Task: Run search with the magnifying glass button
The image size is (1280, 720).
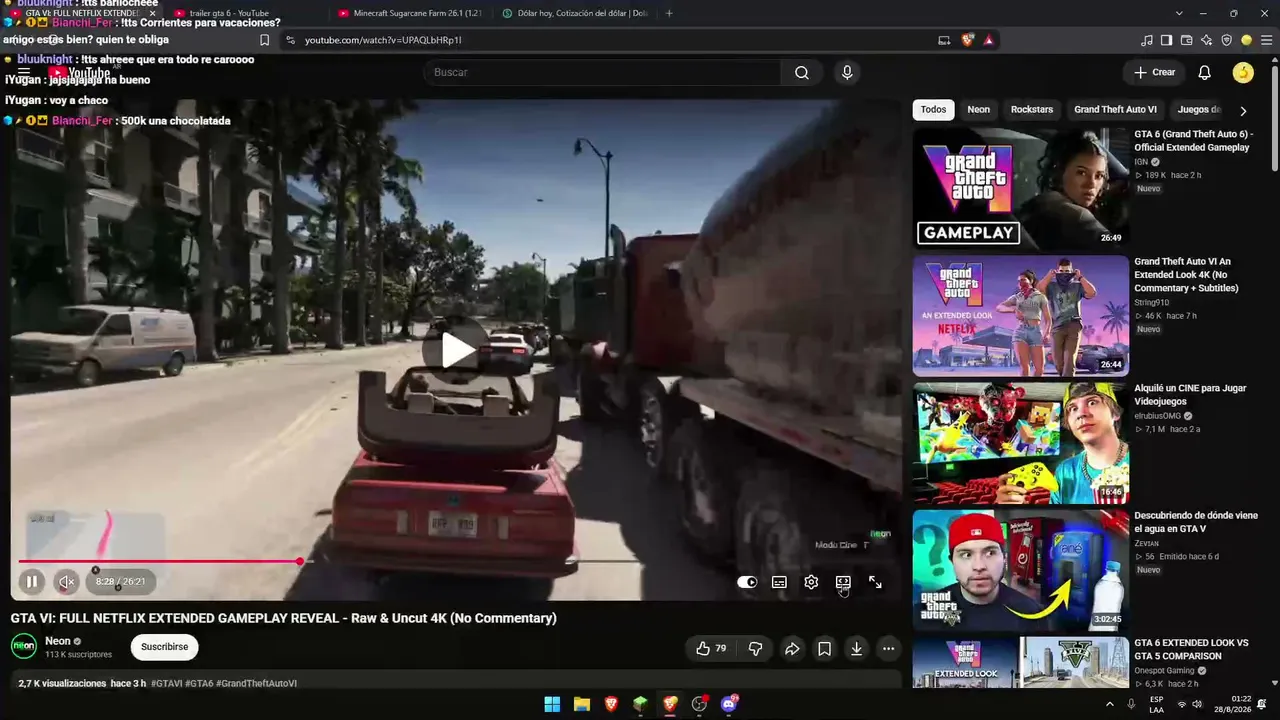Action: [x=802, y=72]
